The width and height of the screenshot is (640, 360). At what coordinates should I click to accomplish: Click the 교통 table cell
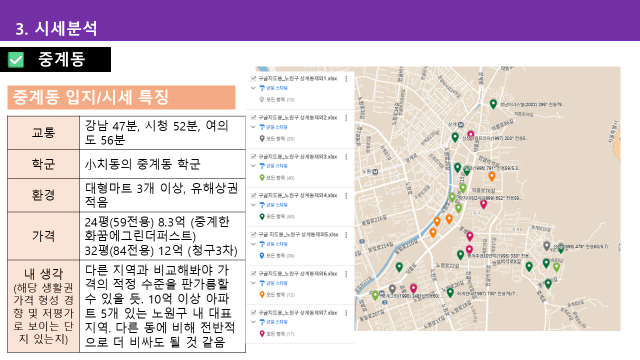coord(43,133)
